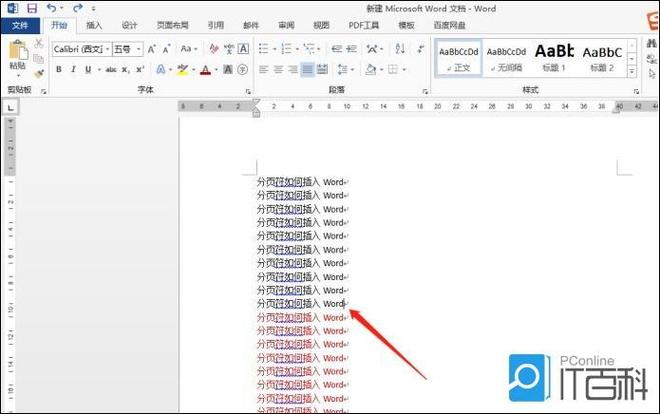Apply the 正文 style
Image resolution: width=660 pixels, height=414 pixels.
pyautogui.click(x=458, y=58)
